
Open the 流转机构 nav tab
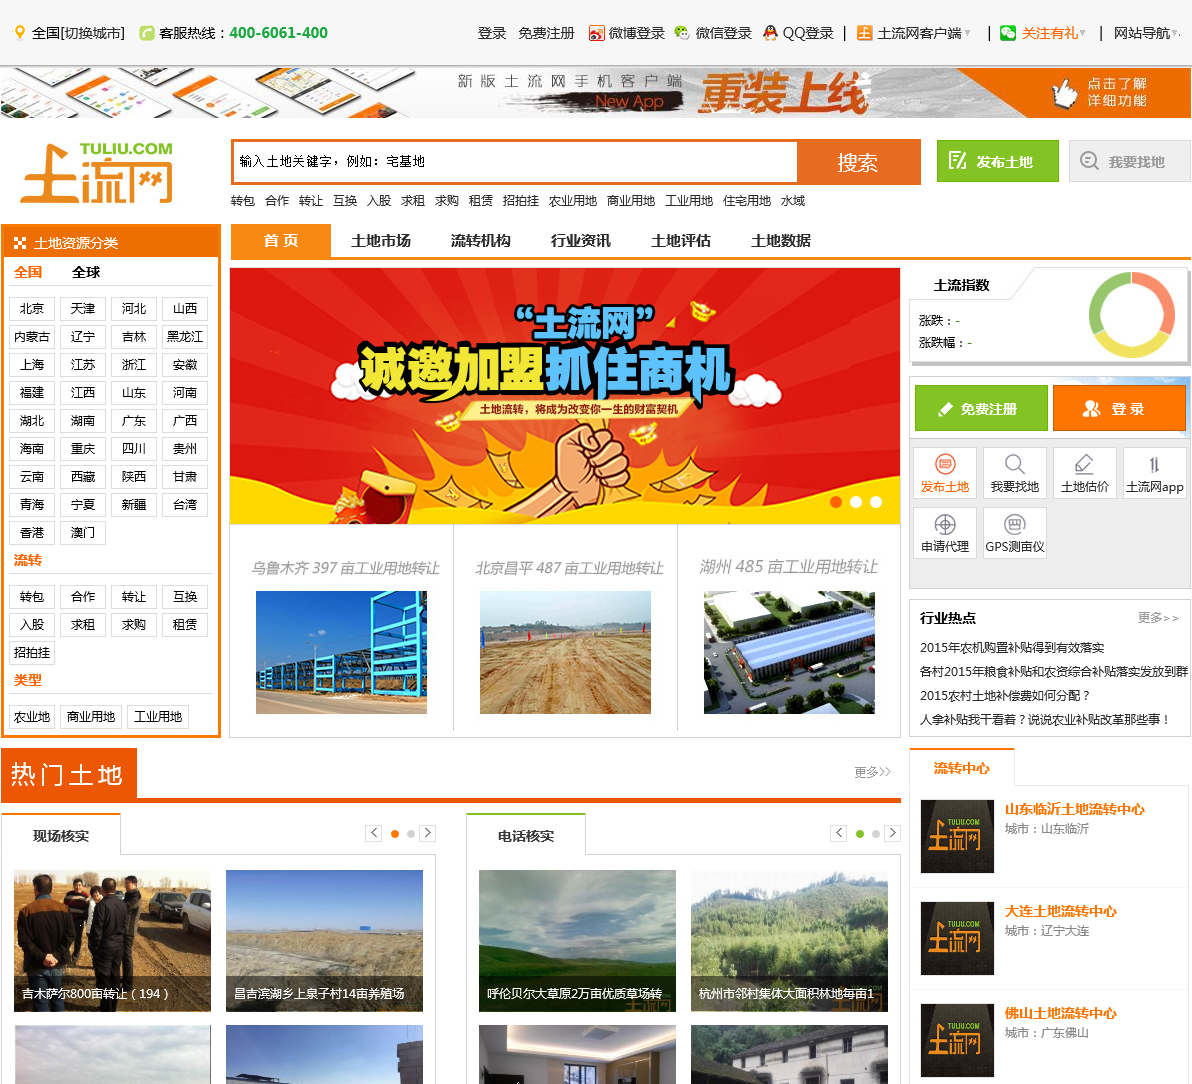(x=480, y=241)
